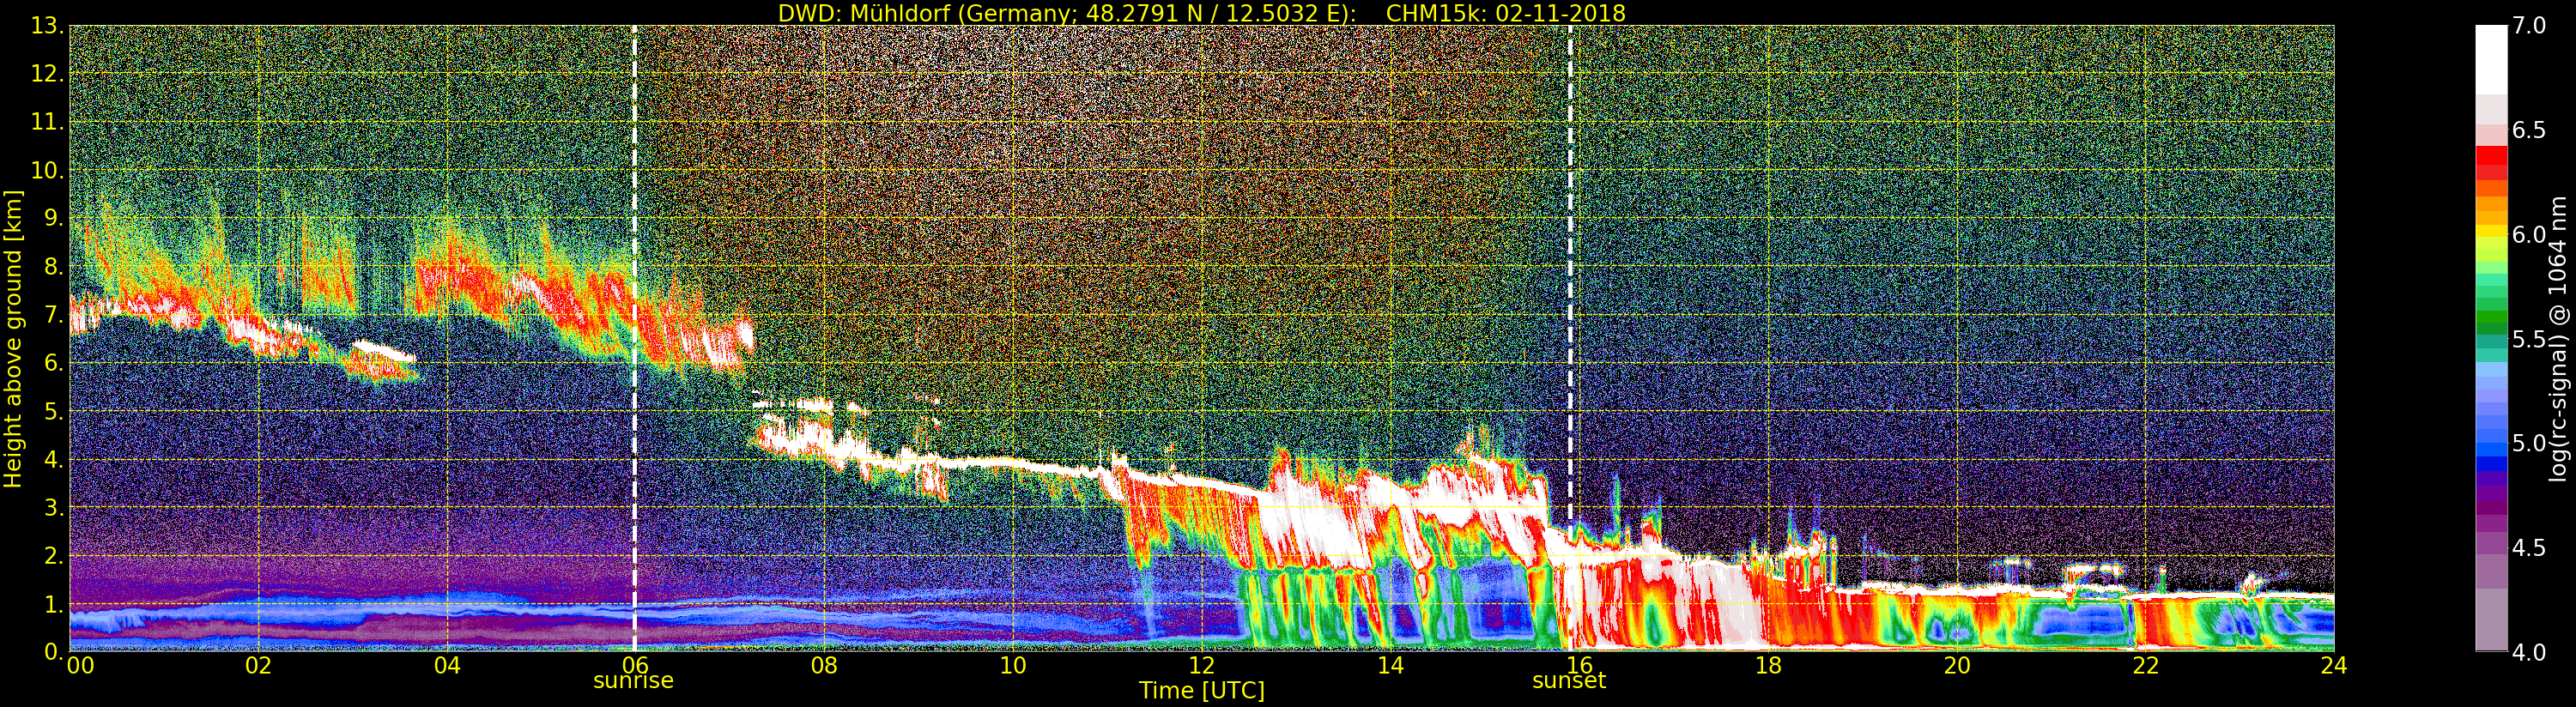Select the '2.' height axis tick label
The width and height of the screenshot is (2576, 707).
(54, 556)
